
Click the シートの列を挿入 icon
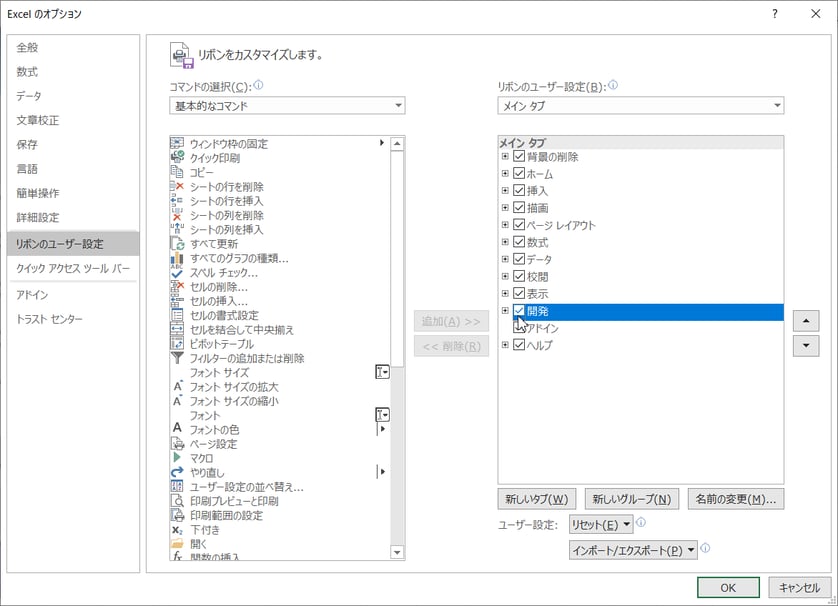177,229
